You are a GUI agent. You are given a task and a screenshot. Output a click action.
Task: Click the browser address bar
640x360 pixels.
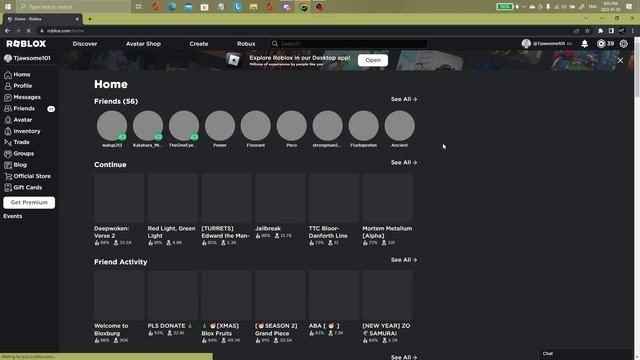304,31
